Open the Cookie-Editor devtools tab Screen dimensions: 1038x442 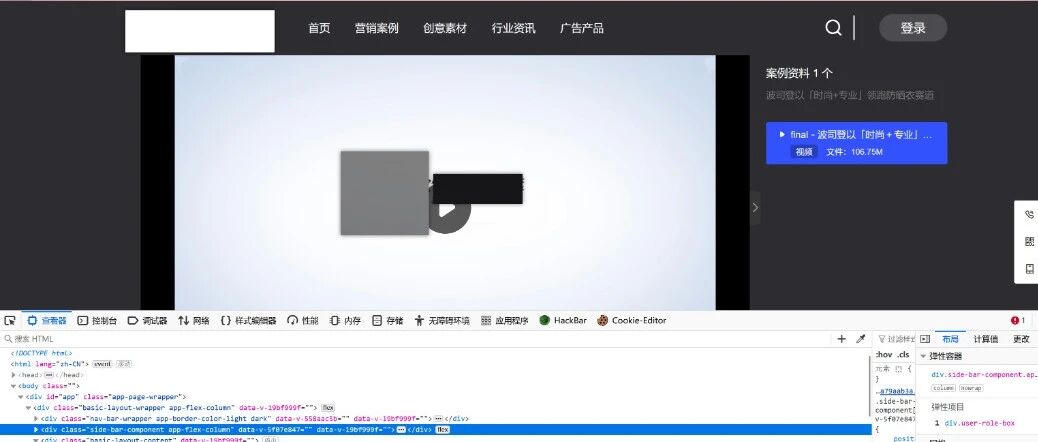[x=632, y=320]
